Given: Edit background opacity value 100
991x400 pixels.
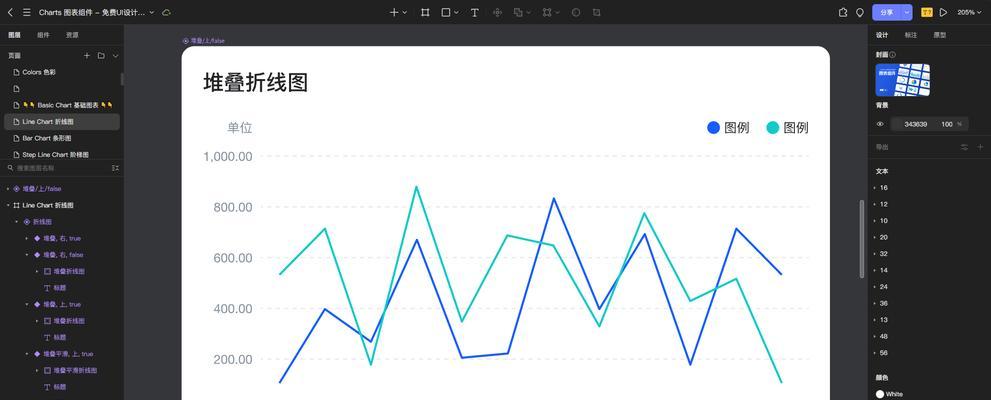Looking at the screenshot, I should 947,124.
